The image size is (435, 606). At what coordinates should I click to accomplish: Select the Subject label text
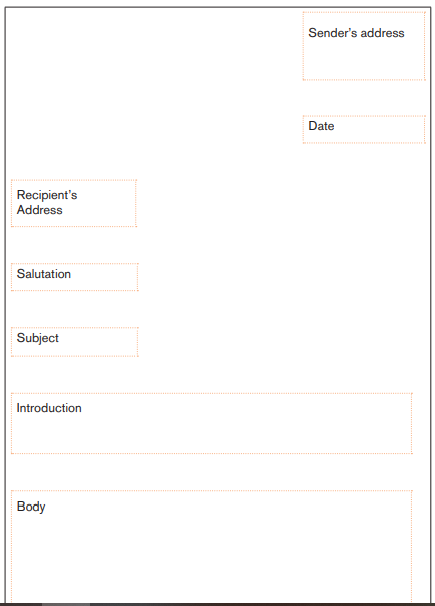pos(37,338)
